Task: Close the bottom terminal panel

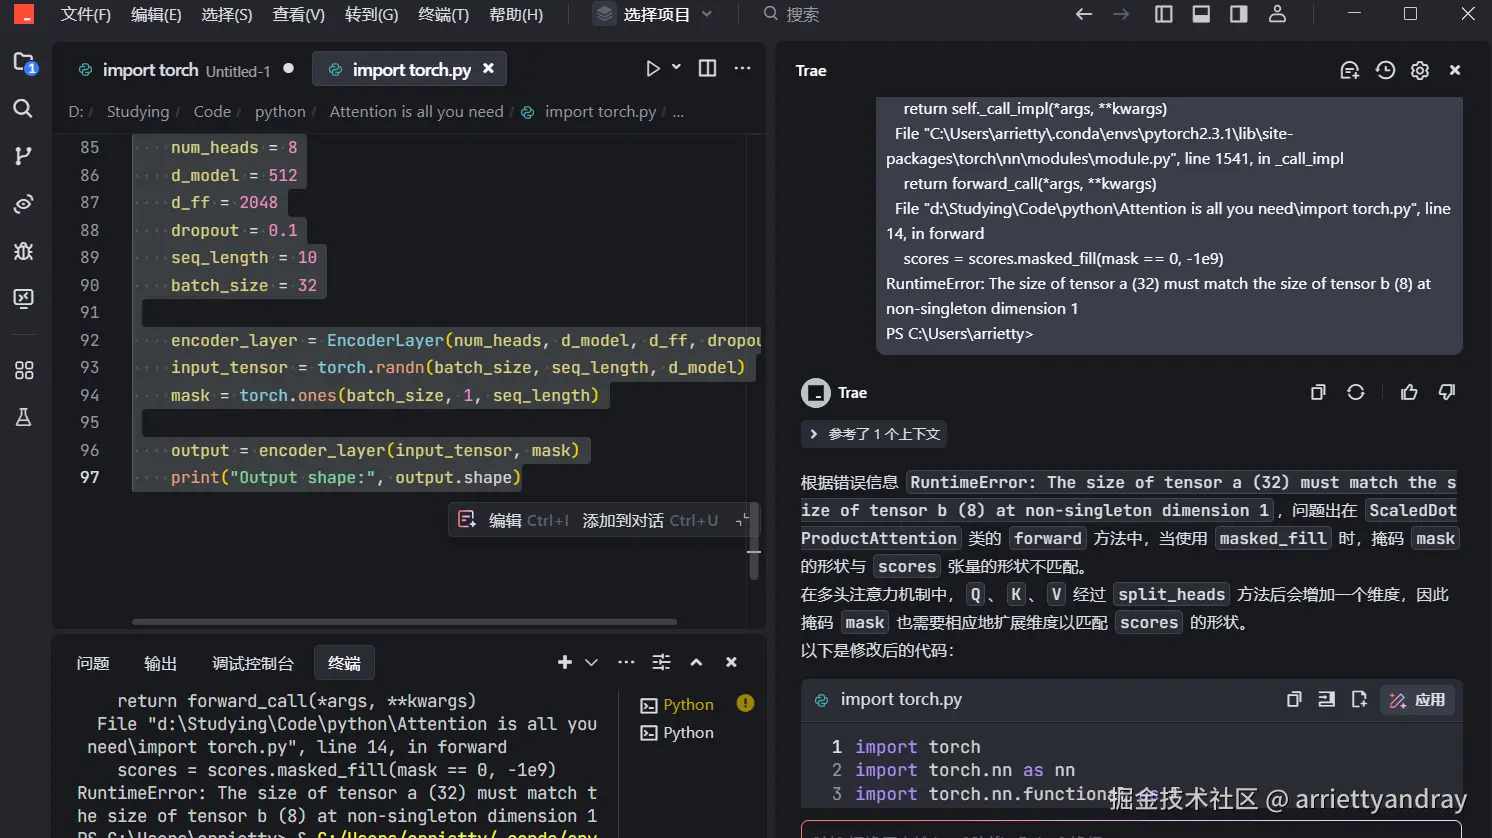Action: pos(731,662)
